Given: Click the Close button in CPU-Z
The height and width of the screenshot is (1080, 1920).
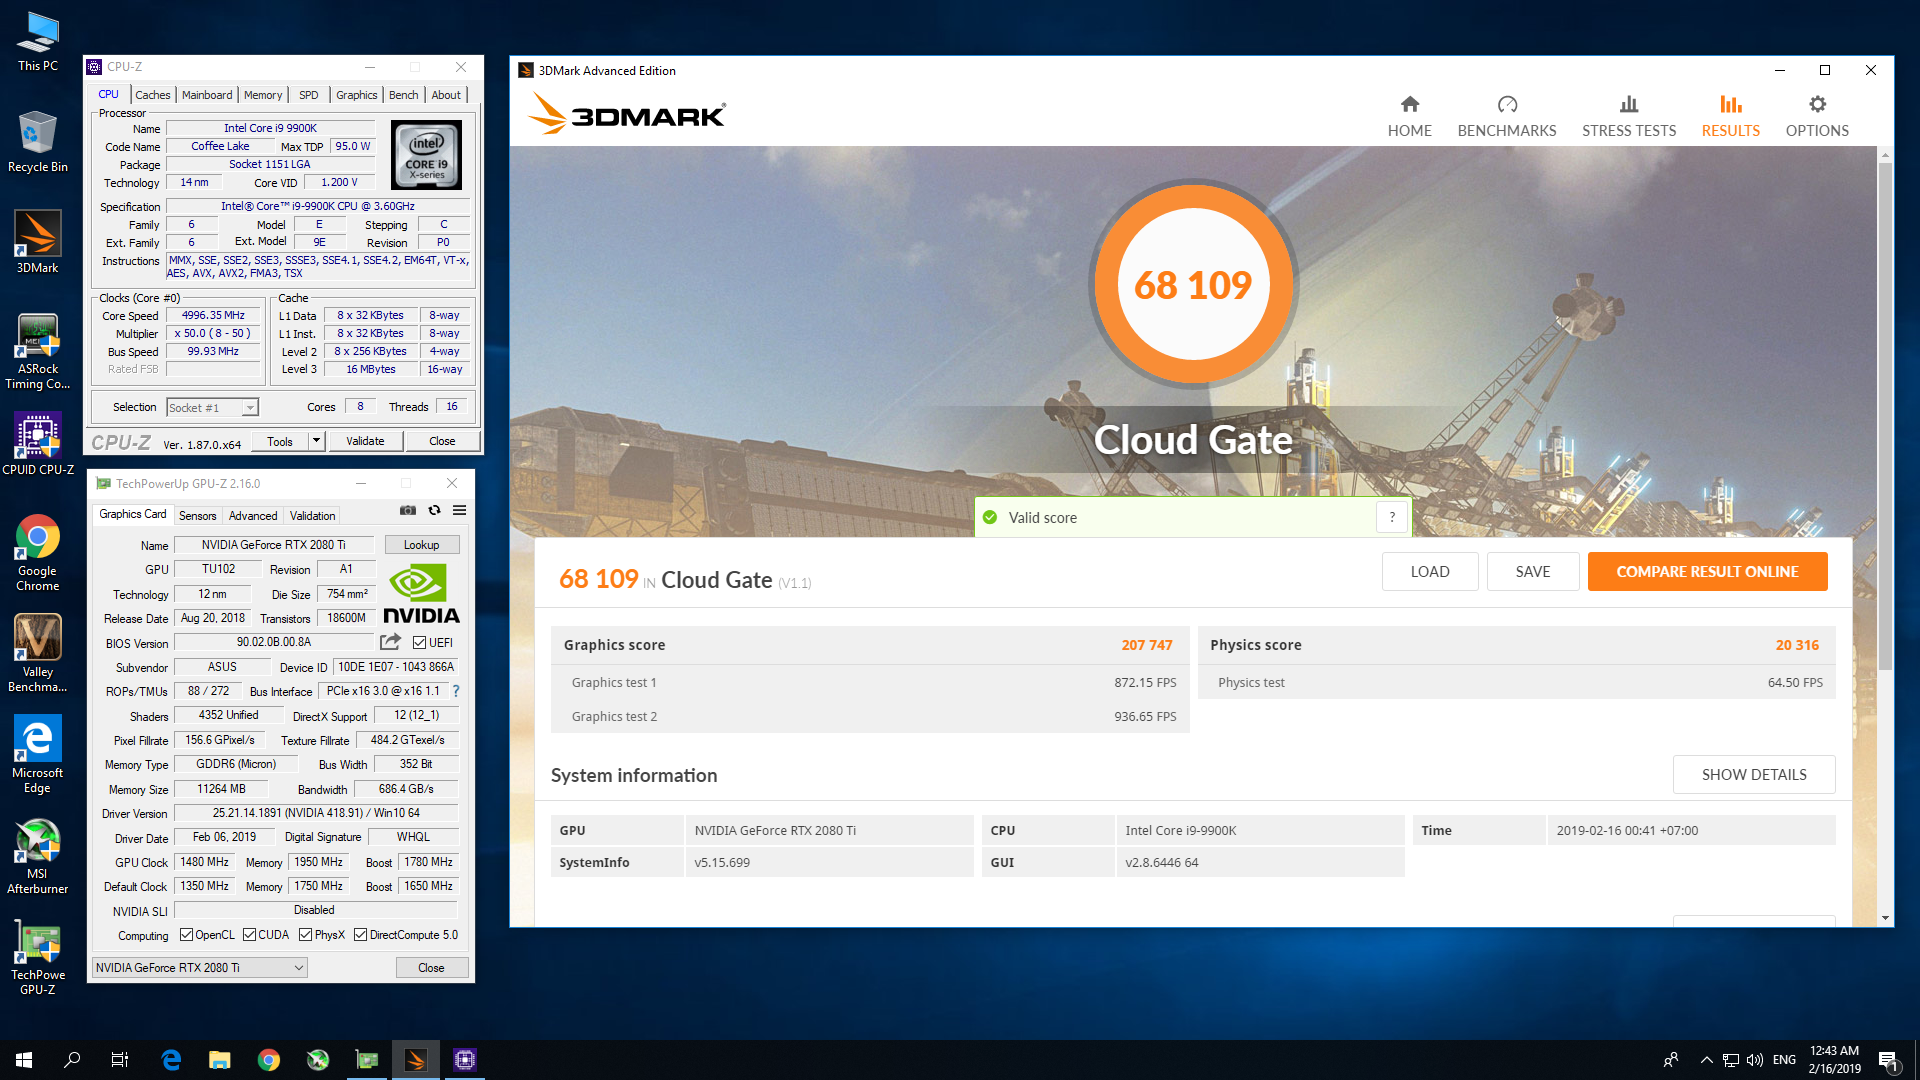Looking at the screenshot, I should (x=442, y=441).
